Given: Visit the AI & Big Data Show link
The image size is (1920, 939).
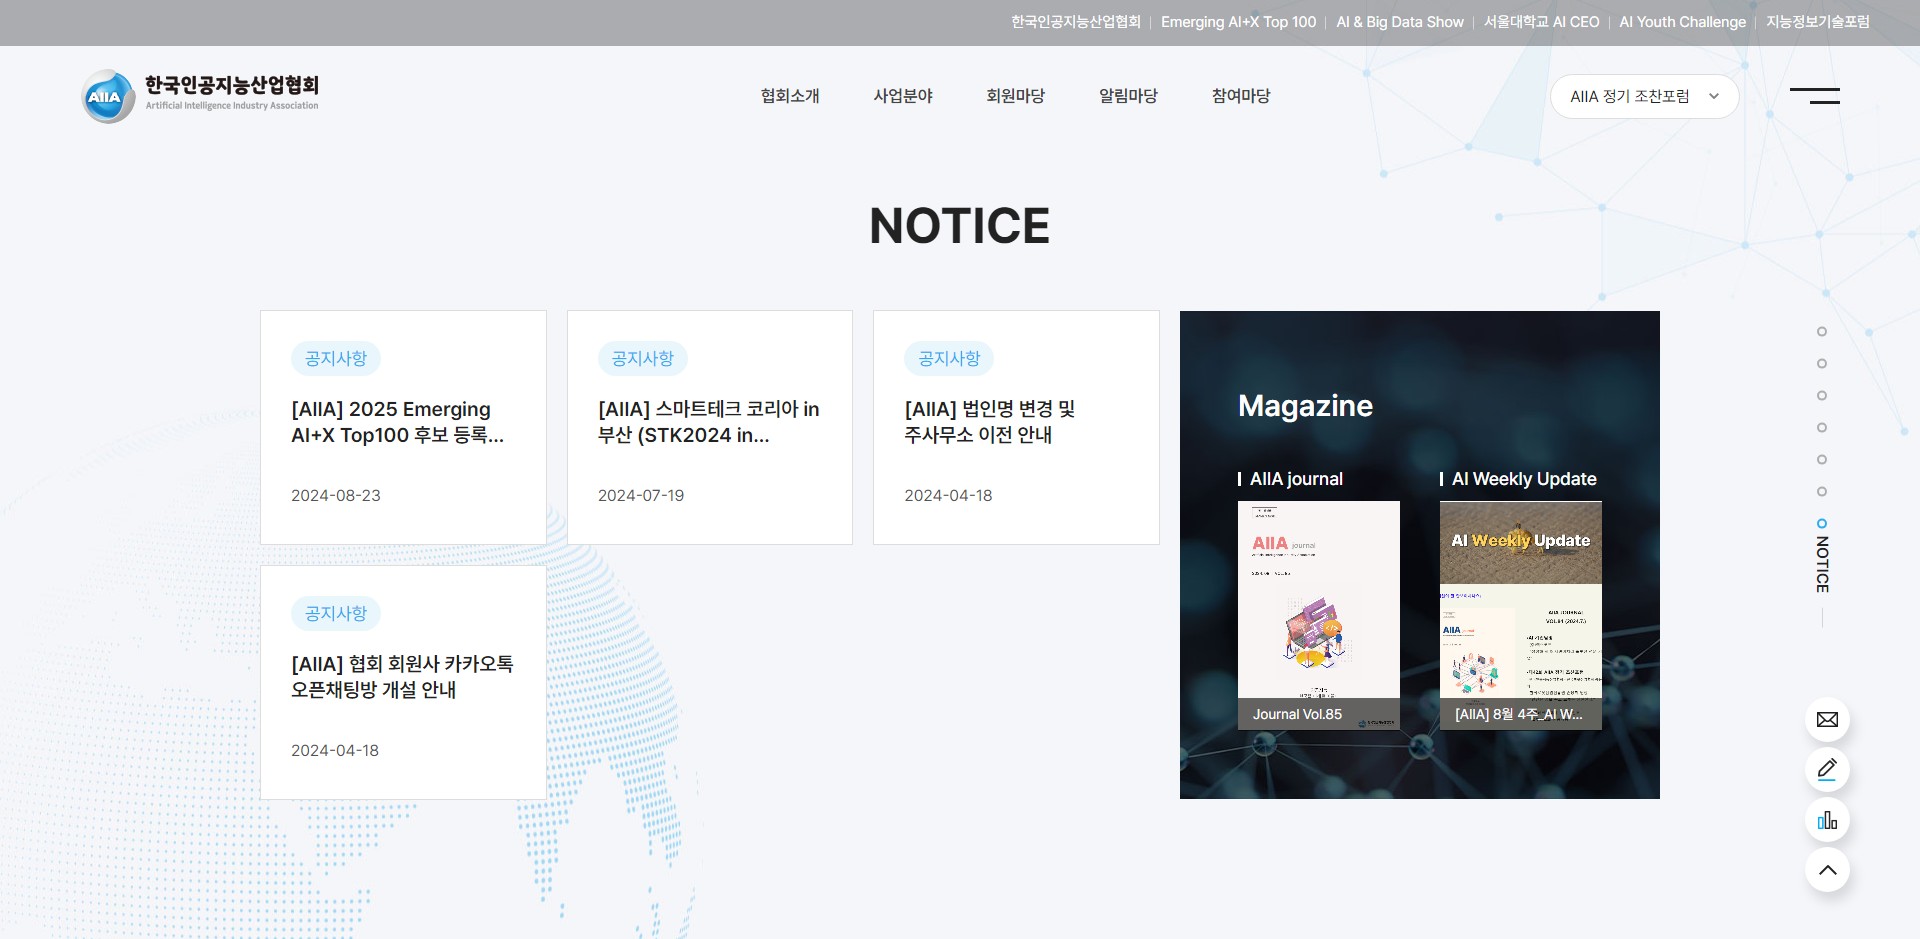Looking at the screenshot, I should point(1400,22).
